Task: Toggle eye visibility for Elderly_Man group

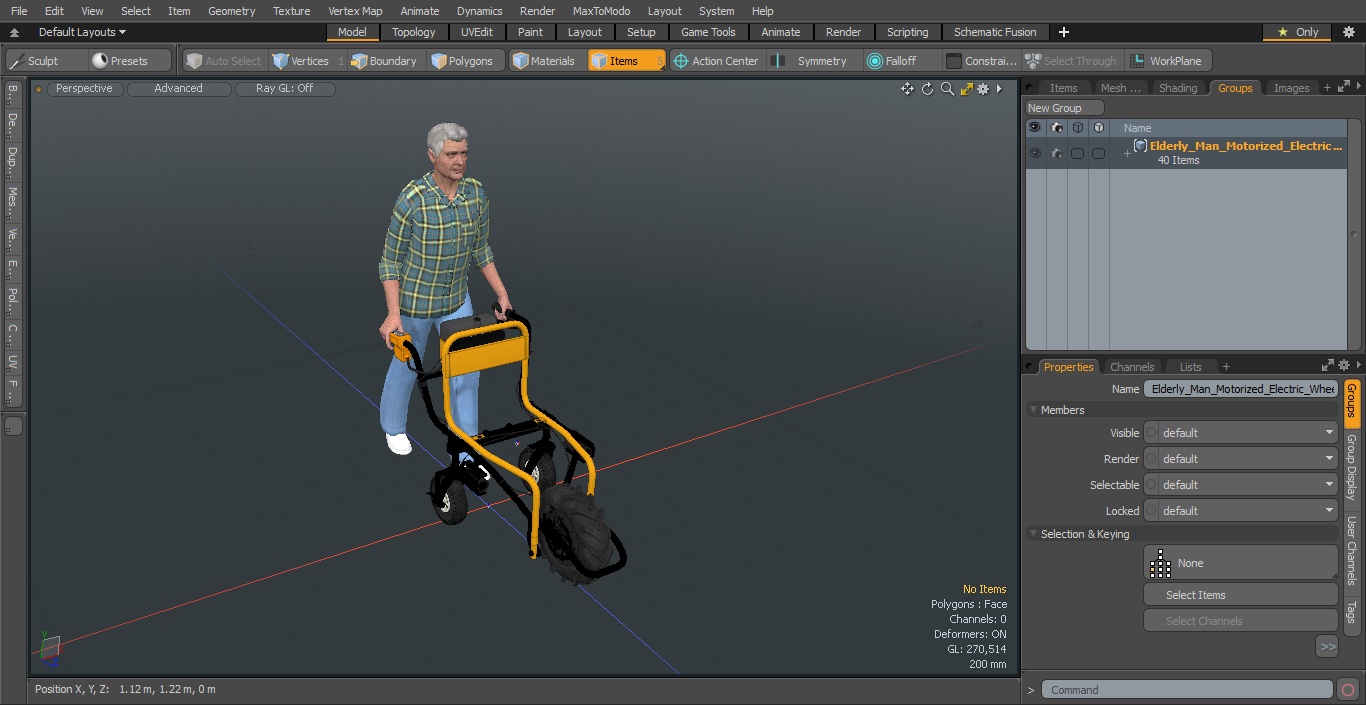Action: click(1035, 153)
